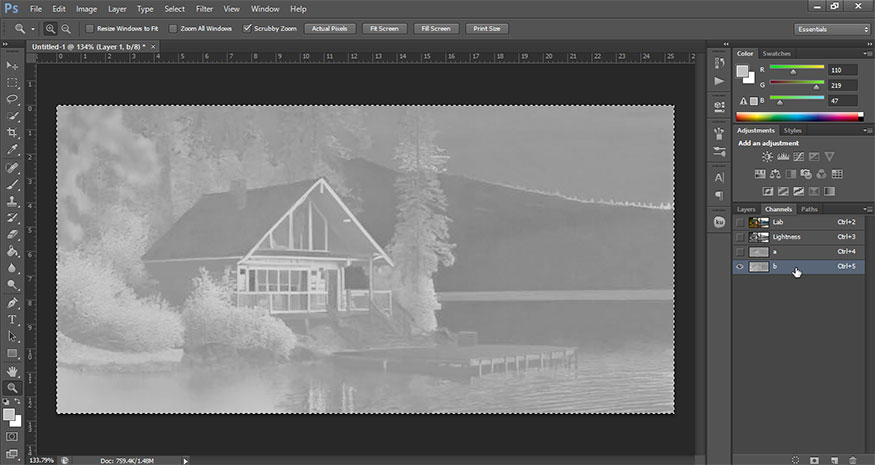Click the R value input field

pos(843,70)
